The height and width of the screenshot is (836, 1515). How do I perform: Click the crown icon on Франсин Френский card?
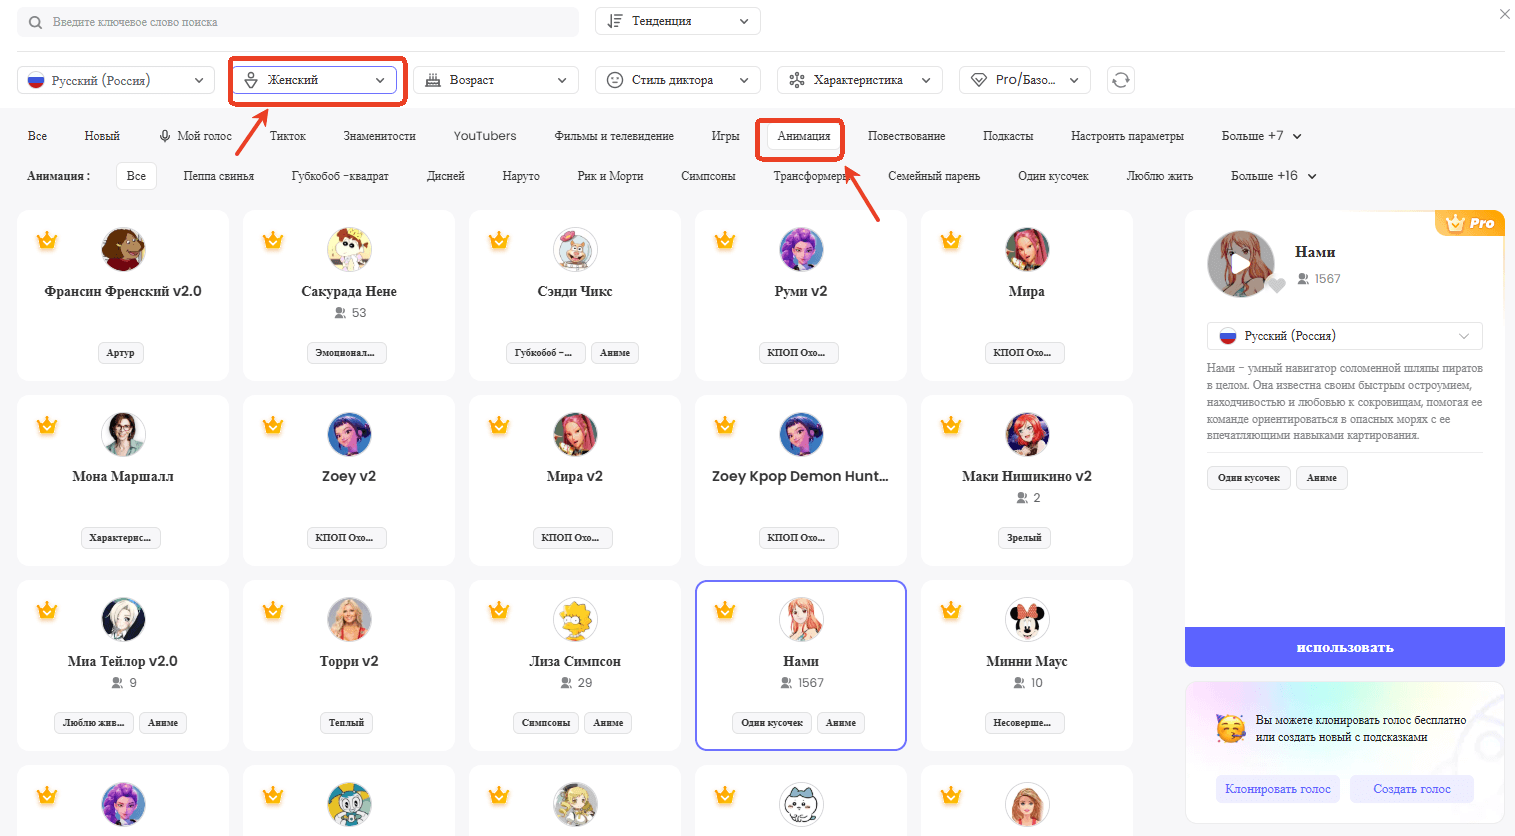tap(47, 241)
